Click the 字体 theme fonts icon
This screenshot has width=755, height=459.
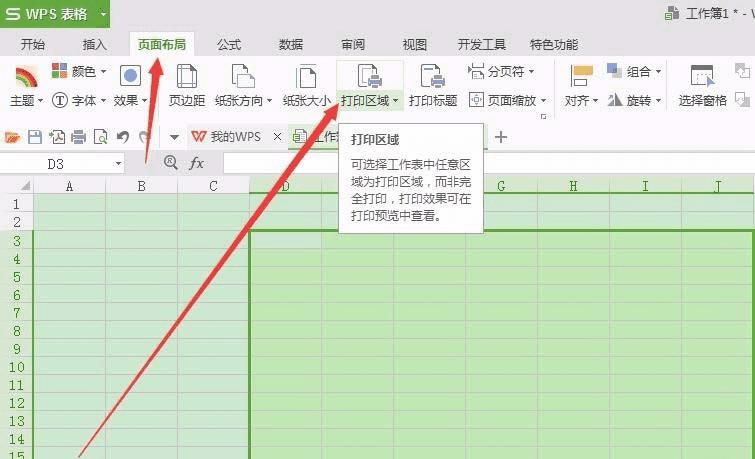coord(60,100)
